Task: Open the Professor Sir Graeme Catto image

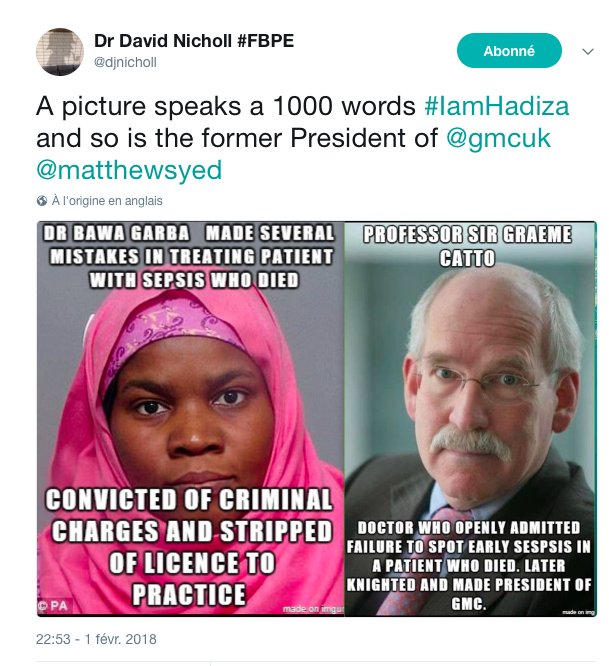Action: (x=470, y=418)
